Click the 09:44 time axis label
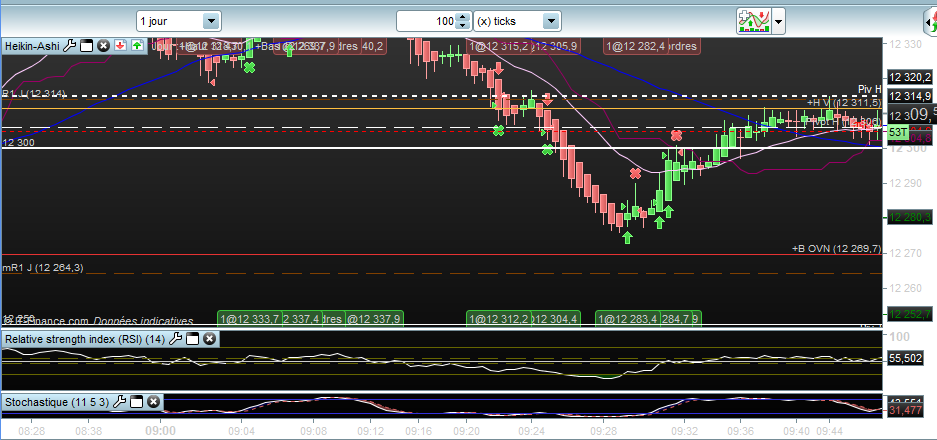The image size is (937, 440). [x=829, y=430]
